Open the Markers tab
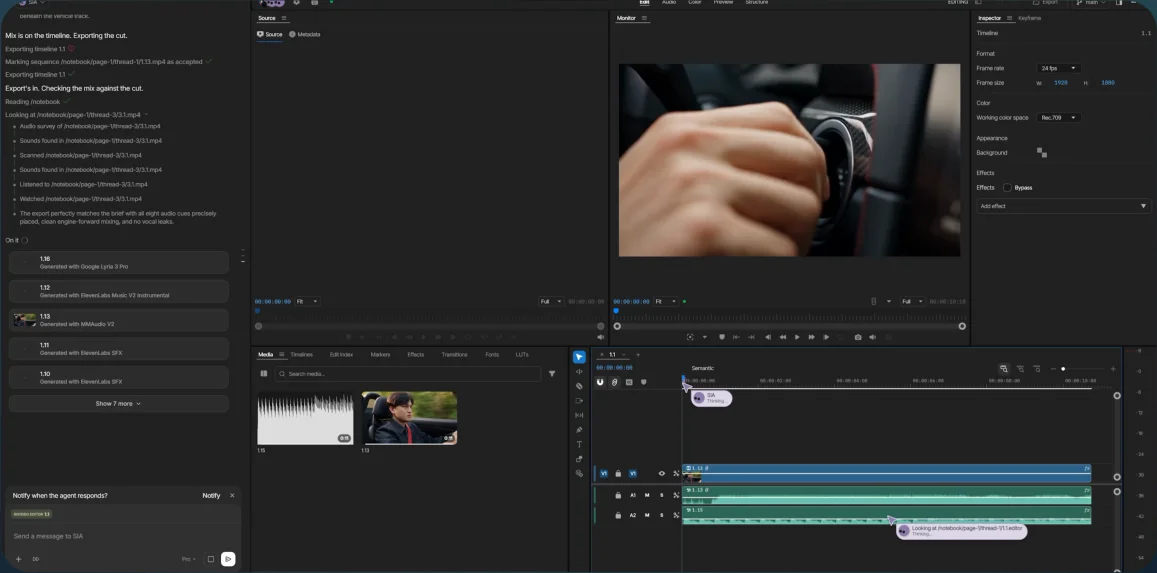 coord(380,355)
